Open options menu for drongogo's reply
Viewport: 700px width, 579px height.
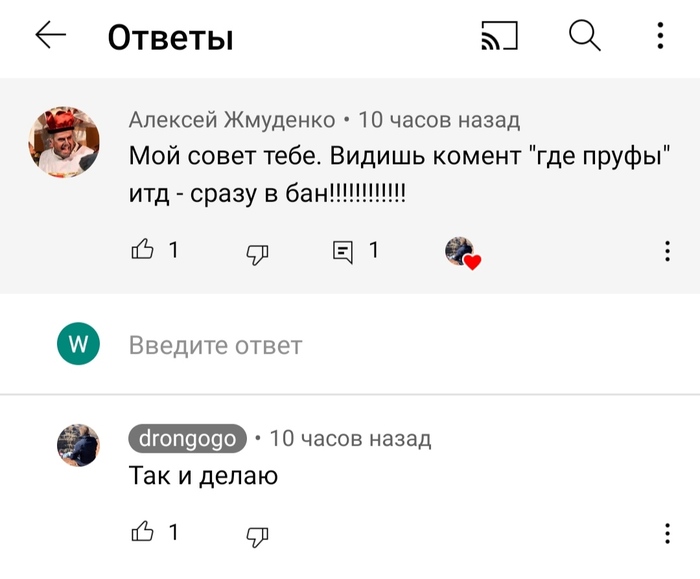point(667,533)
